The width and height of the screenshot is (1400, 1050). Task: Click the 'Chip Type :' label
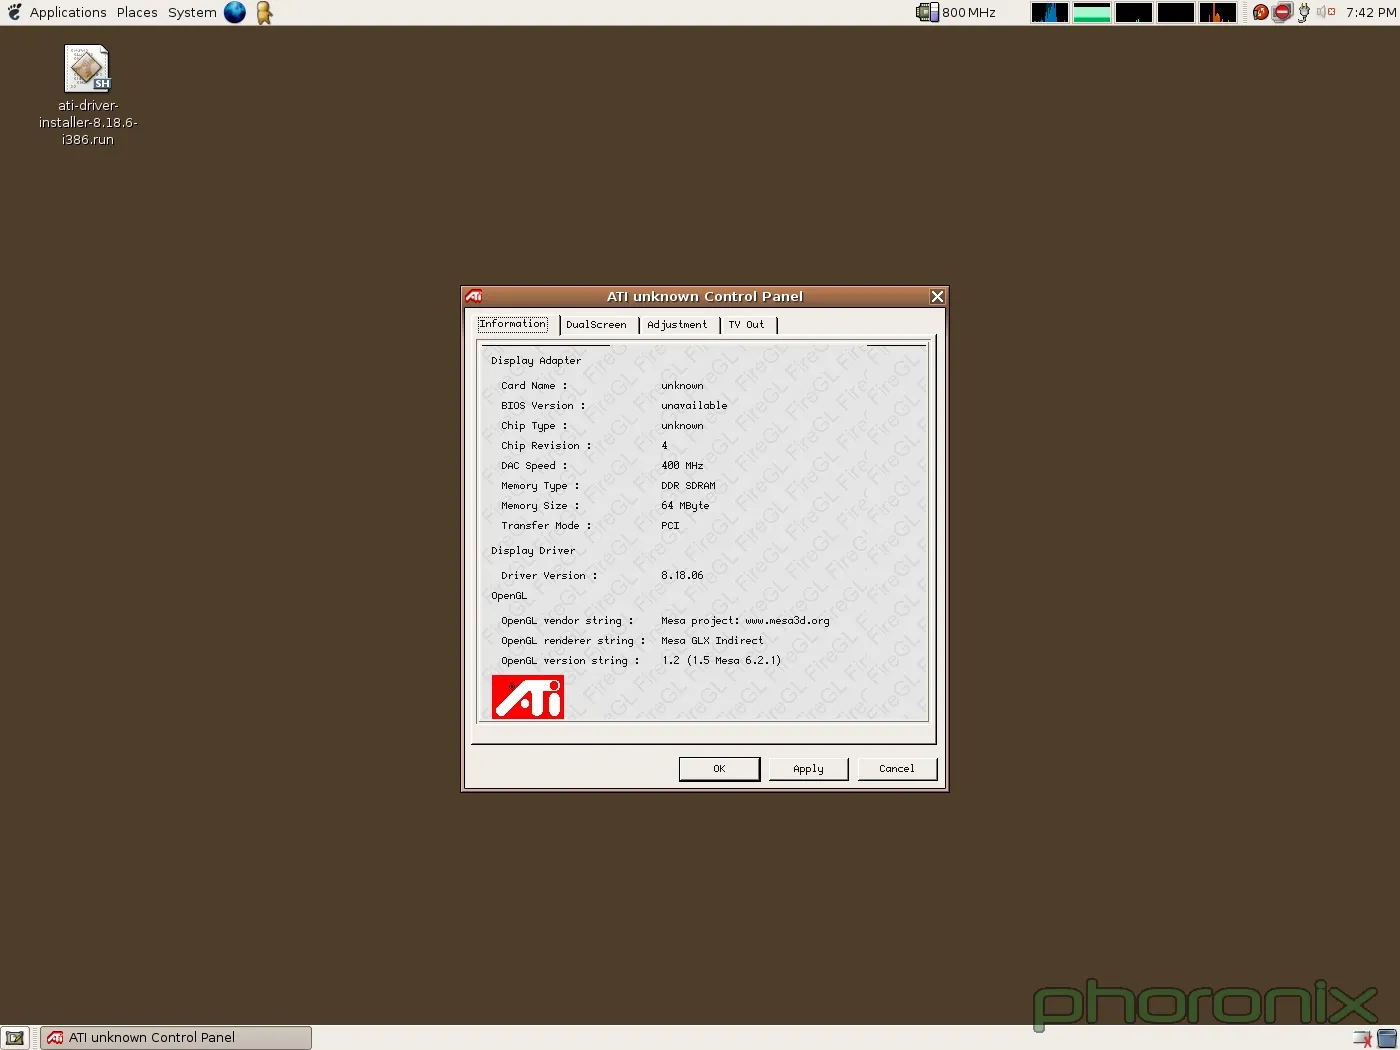[x=534, y=426]
